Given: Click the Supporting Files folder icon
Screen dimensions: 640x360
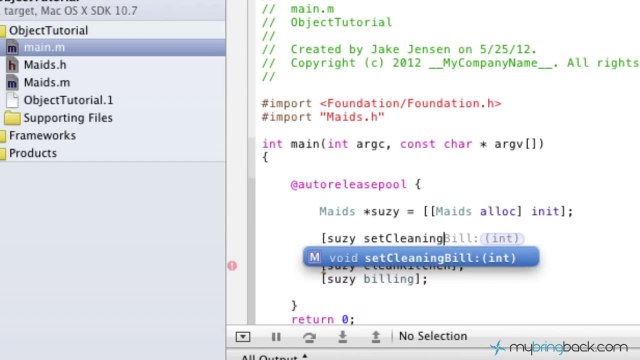Looking at the screenshot, I should [x=12, y=118].
